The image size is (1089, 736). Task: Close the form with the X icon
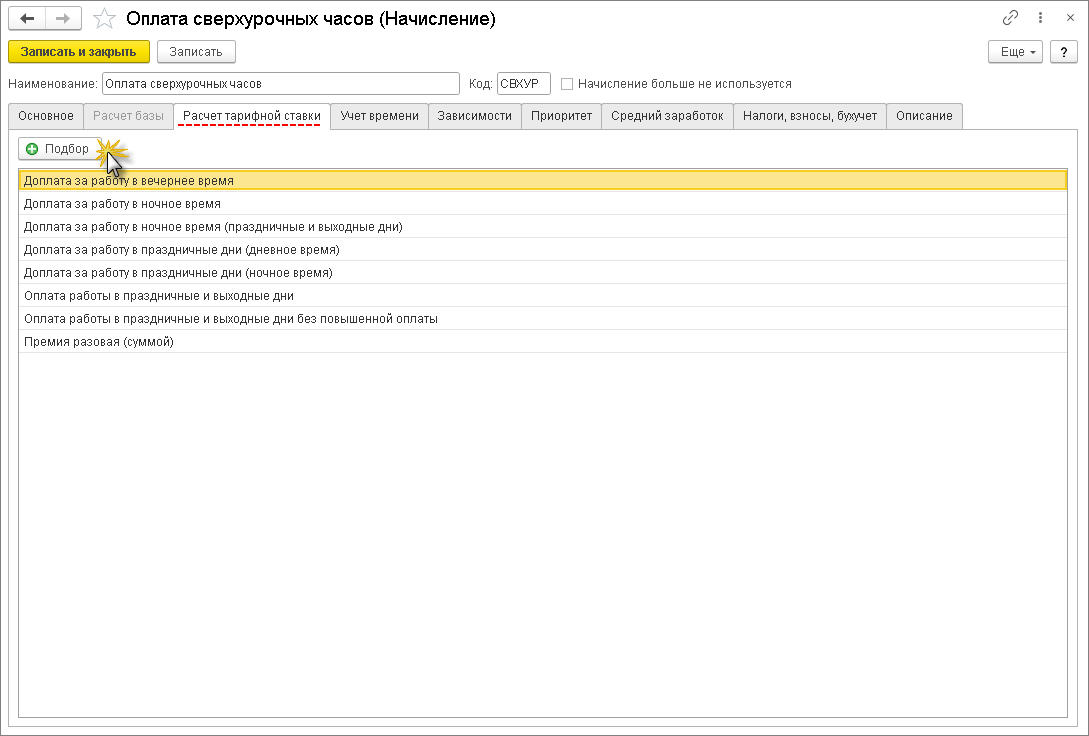point(1070,18)
